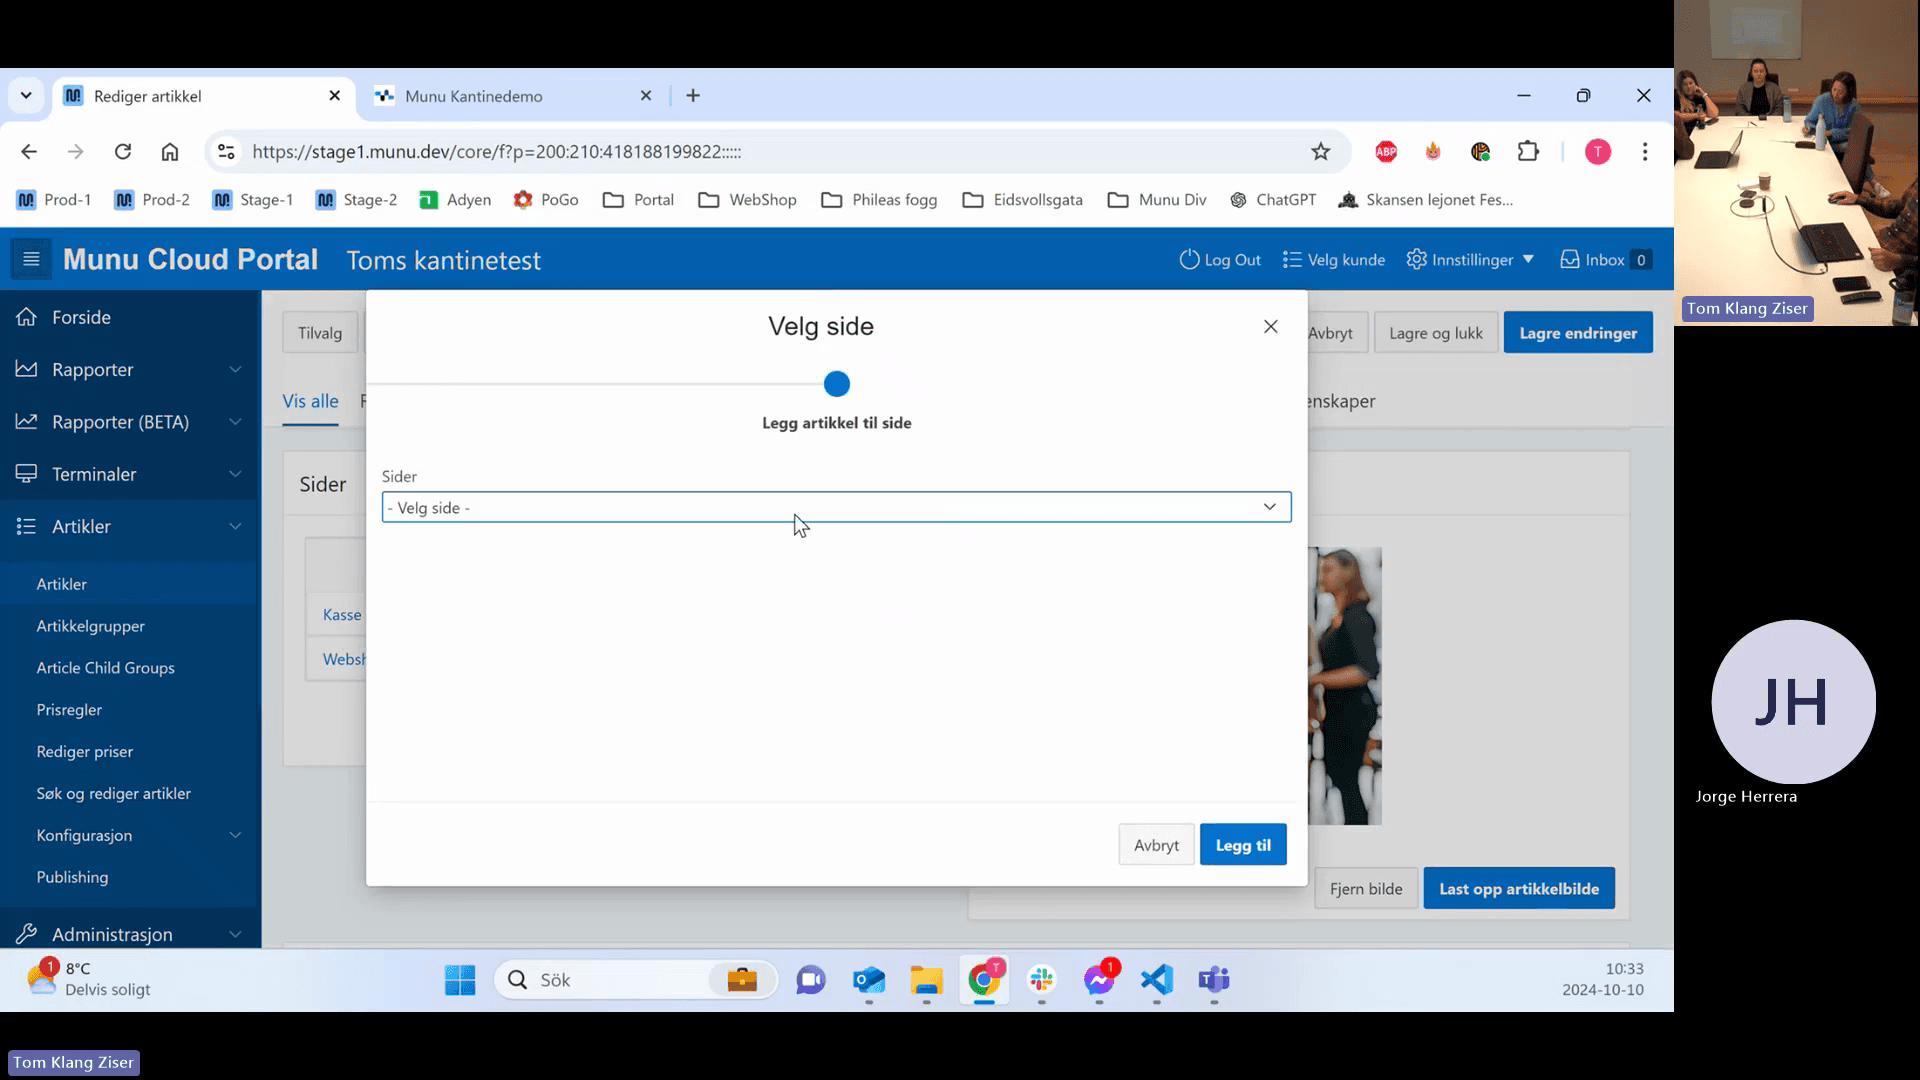Open Rediger priser in sidebar
Viewport: 1920px width, 1080px height.
pos(84,752)
